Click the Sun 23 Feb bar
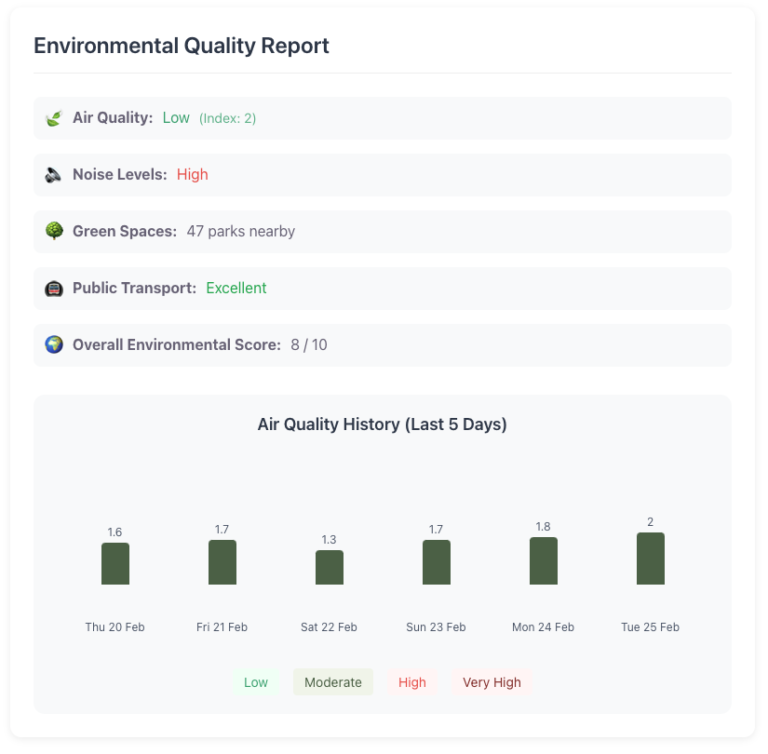Screen dimensions: 768x754 tap(436, 563)
